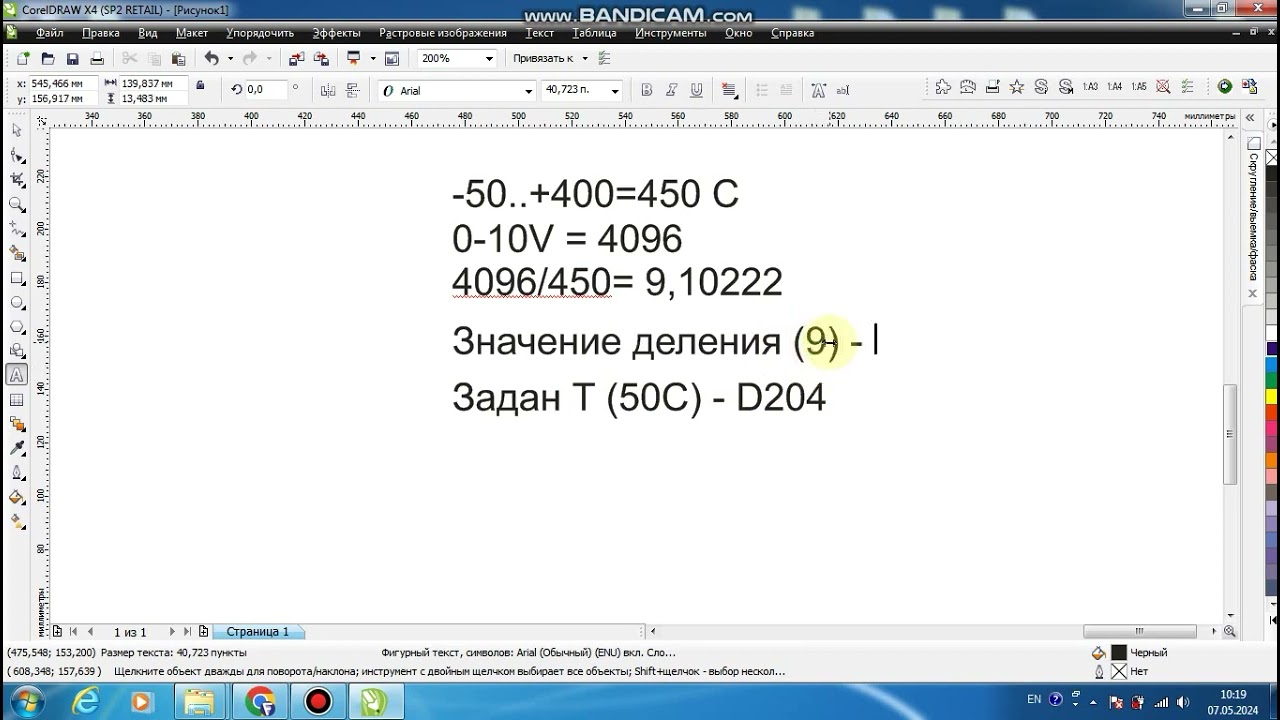Select the Text tool

16,376
